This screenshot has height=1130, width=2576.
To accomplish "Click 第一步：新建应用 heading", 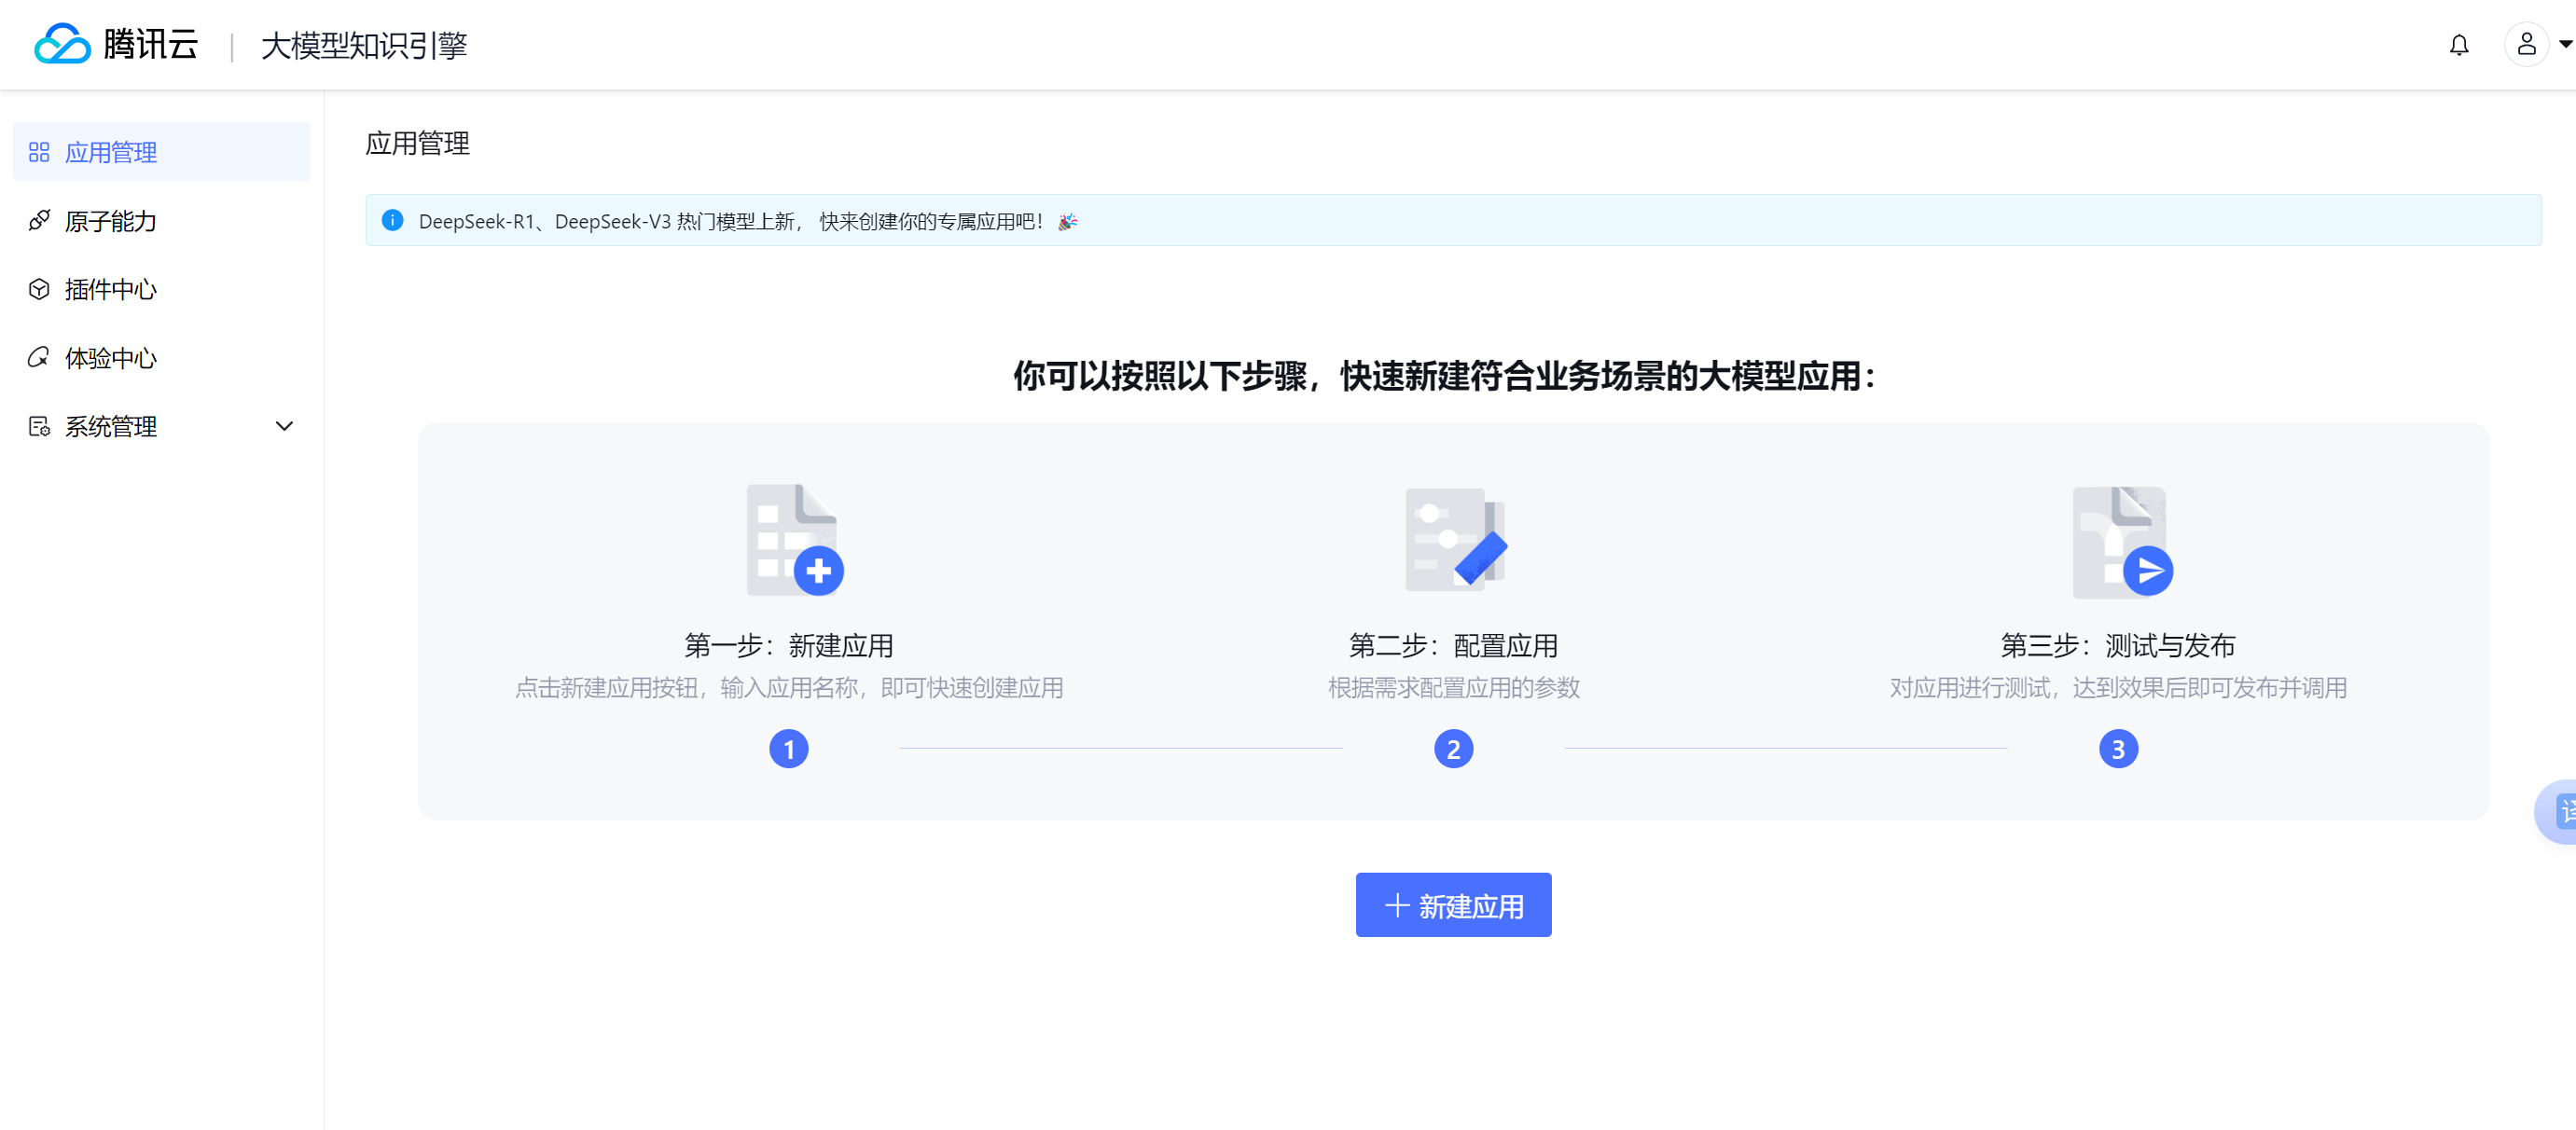I will tap(789, 646).
